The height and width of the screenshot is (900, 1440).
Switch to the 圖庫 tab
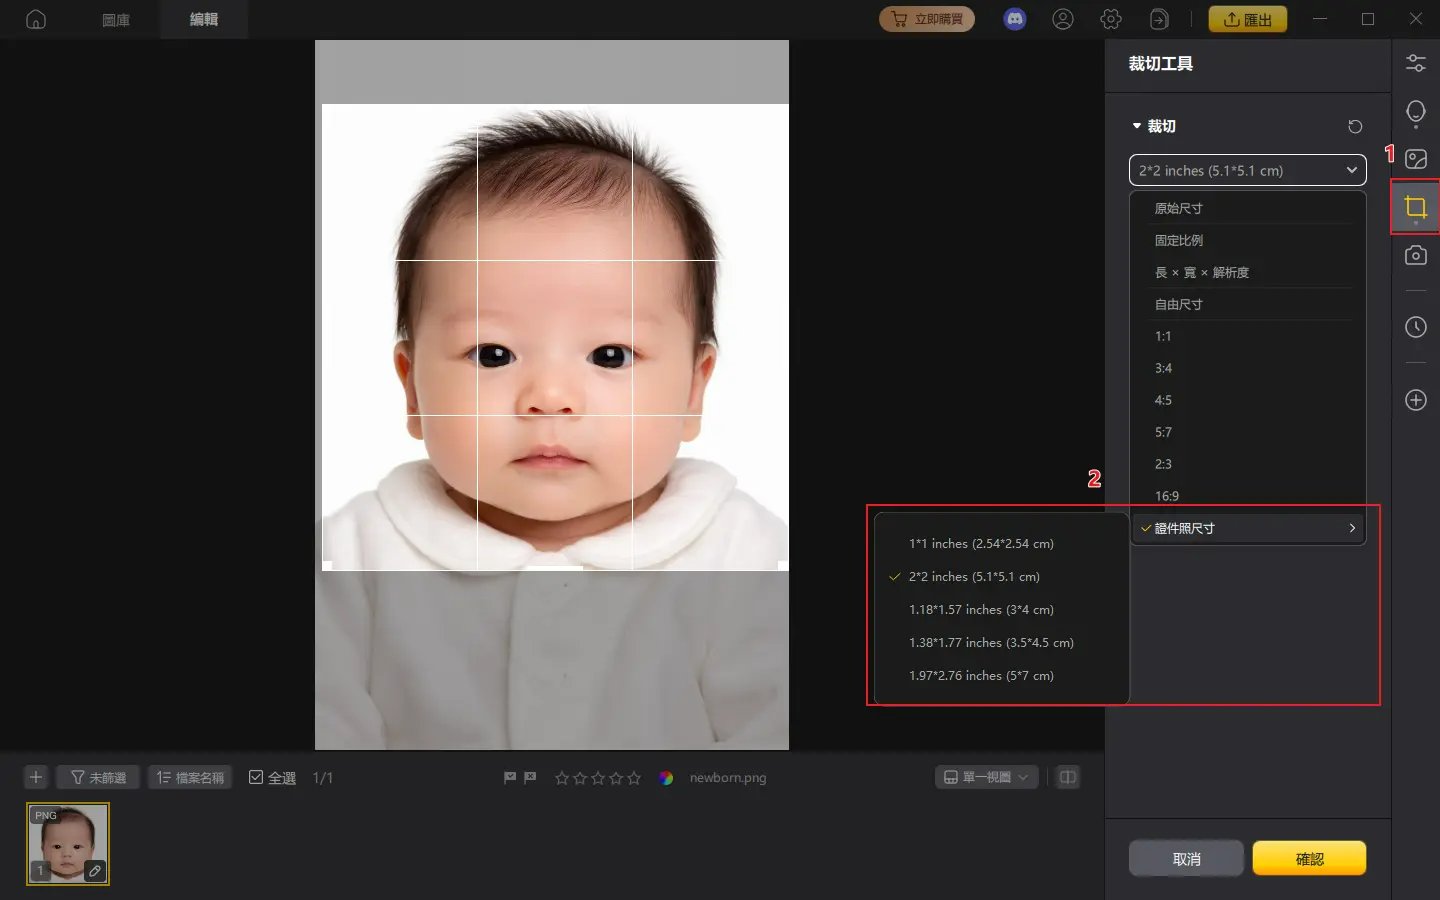[x=116, y=19]
